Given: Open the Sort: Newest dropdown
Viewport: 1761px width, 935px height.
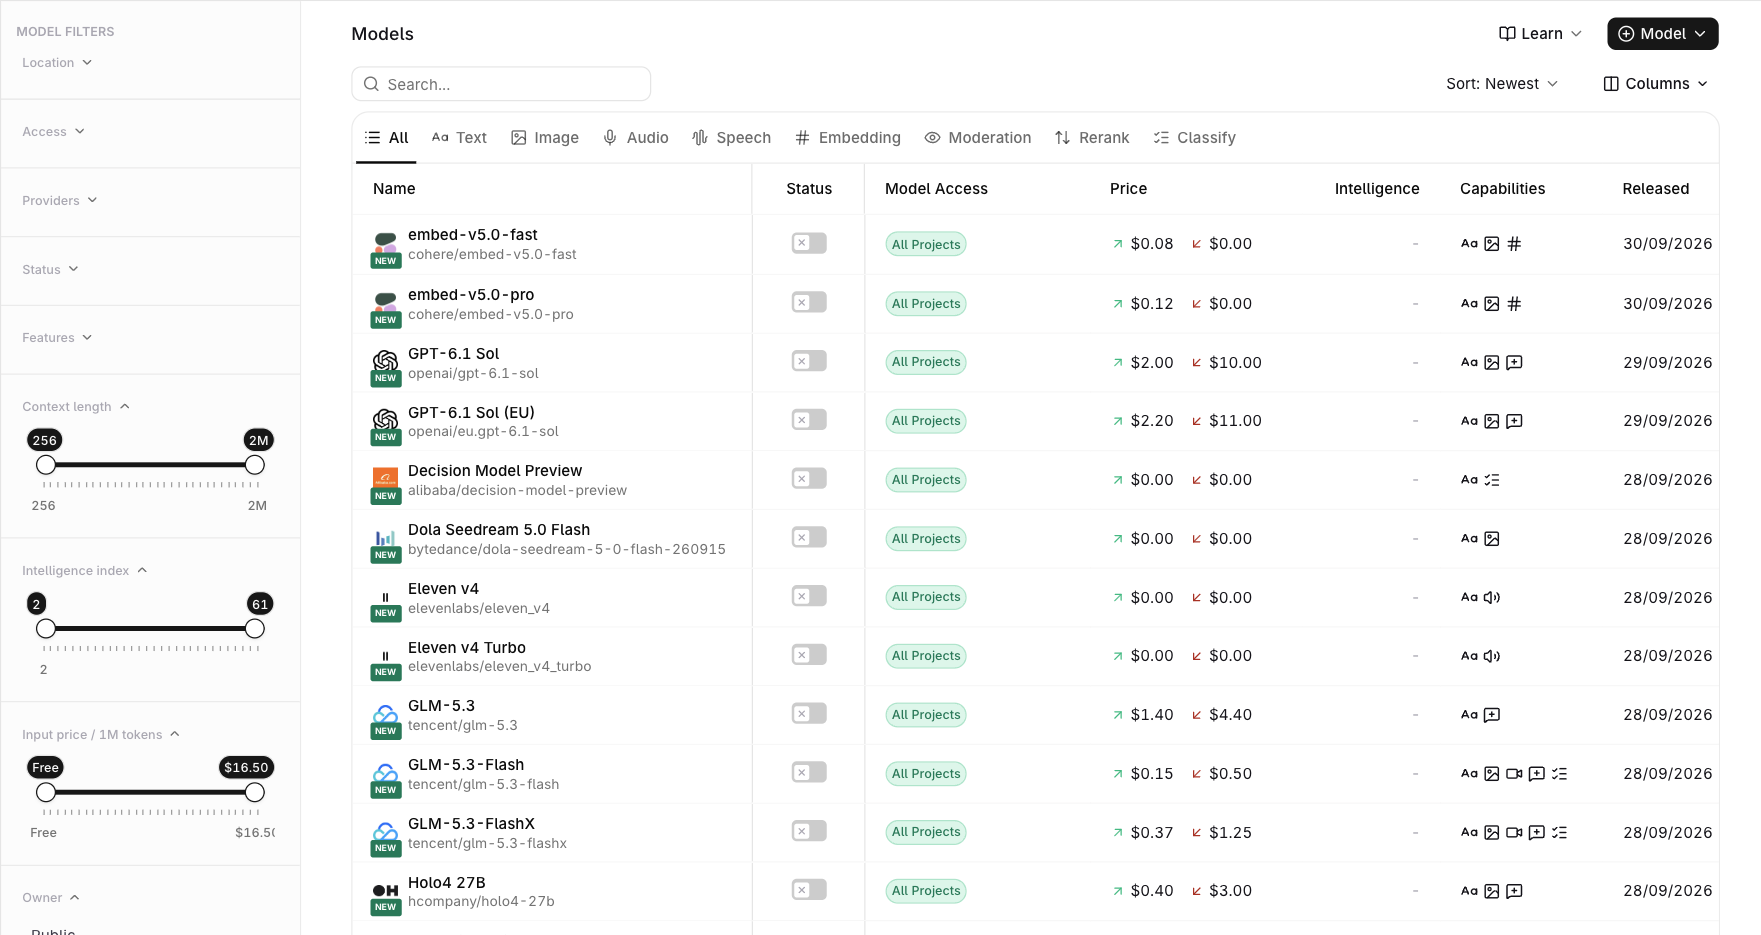Looking at the screenshot, I should coord(1502,84).
